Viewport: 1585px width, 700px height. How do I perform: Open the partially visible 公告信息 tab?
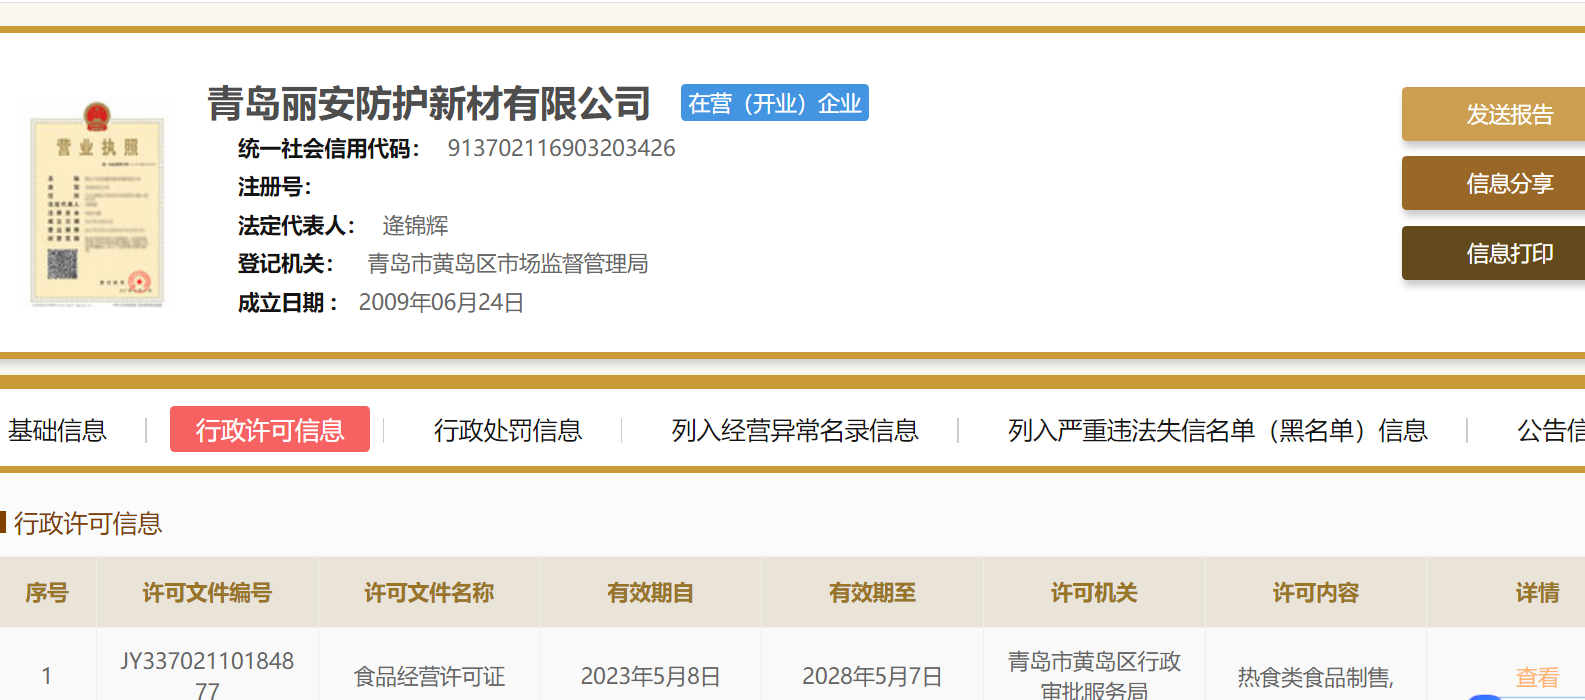(1551, 430)
